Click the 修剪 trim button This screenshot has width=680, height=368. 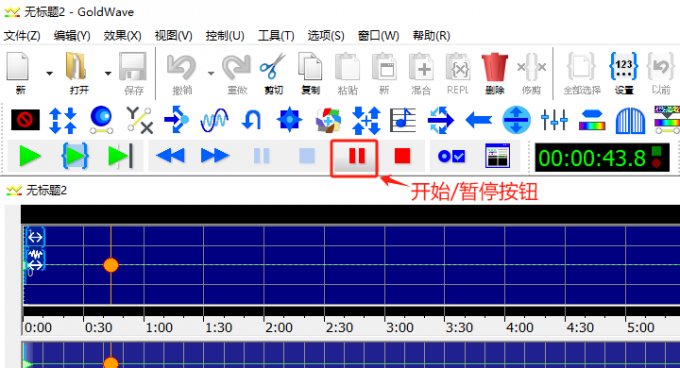pyautogui.click(x=531, y=73)
